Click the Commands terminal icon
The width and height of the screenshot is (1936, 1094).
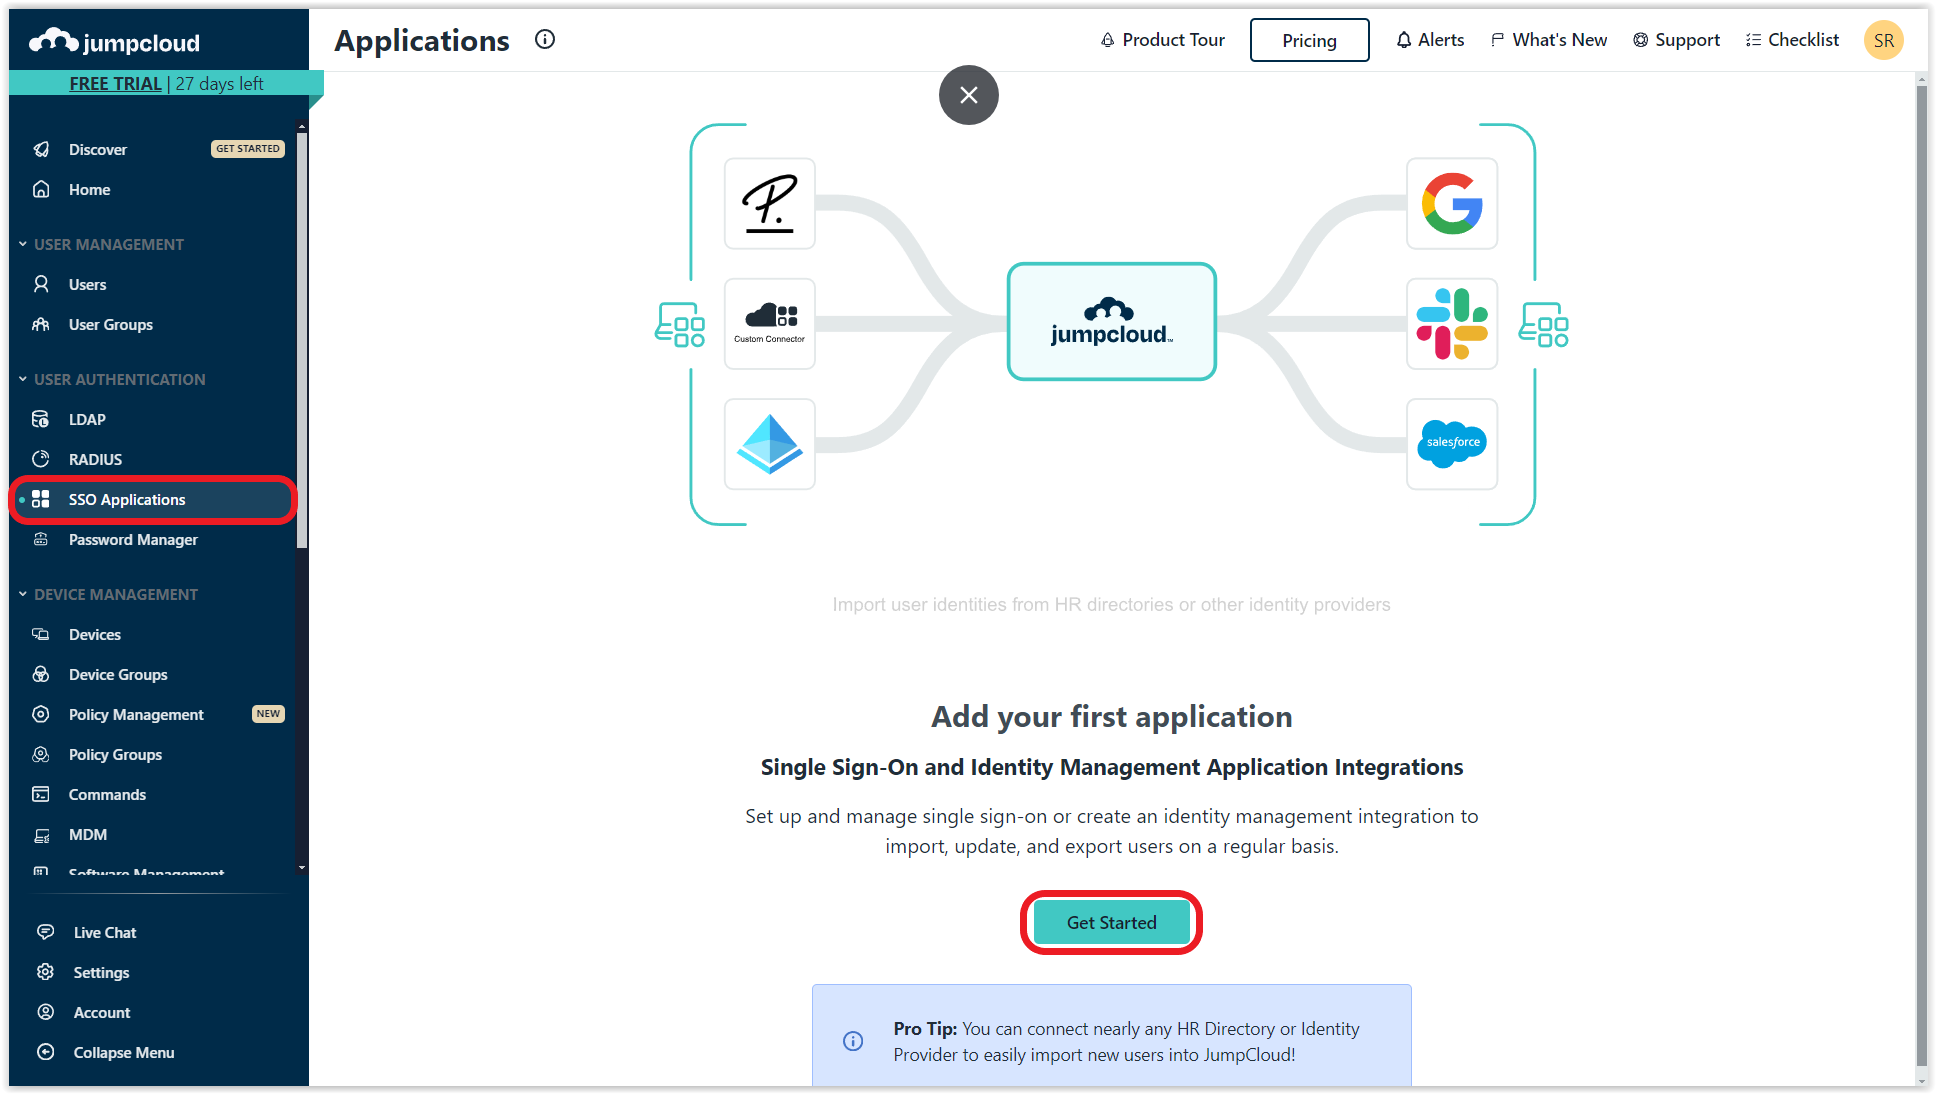41,794
